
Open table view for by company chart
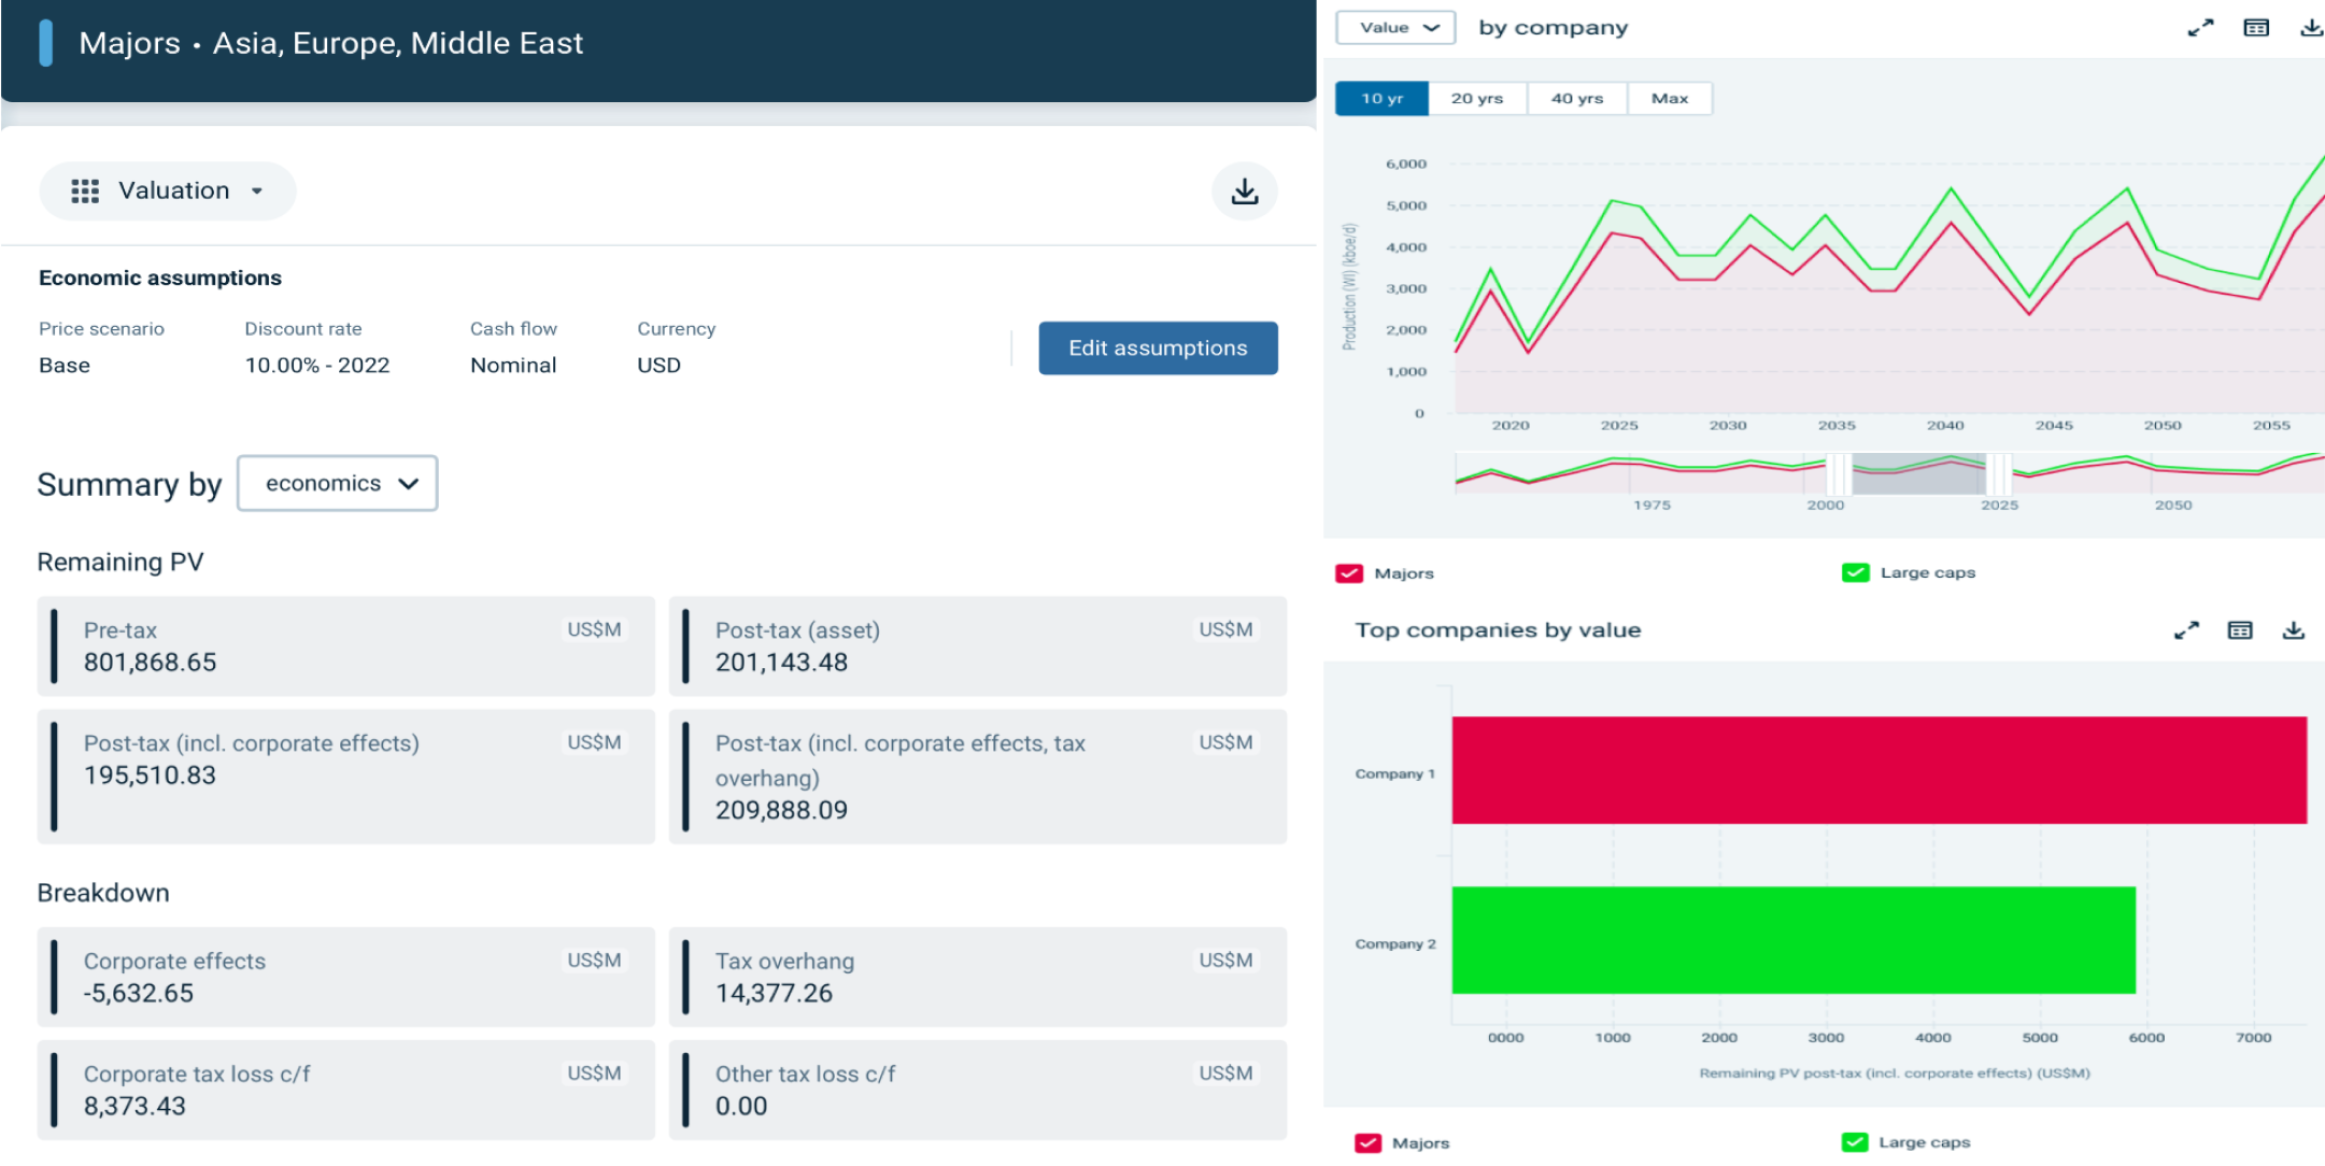click(x=2256, y=28)
